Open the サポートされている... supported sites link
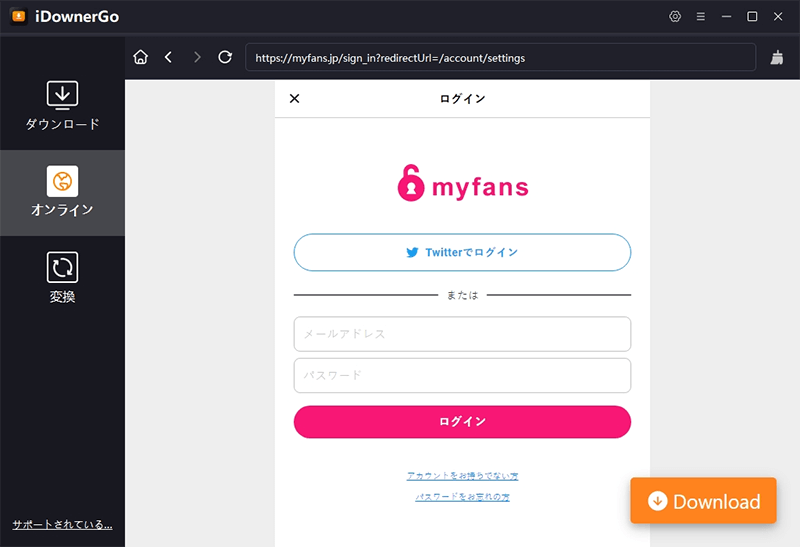The height and width of the screenshot is (547, 800). pyautogui.click(x=62, y=524)
